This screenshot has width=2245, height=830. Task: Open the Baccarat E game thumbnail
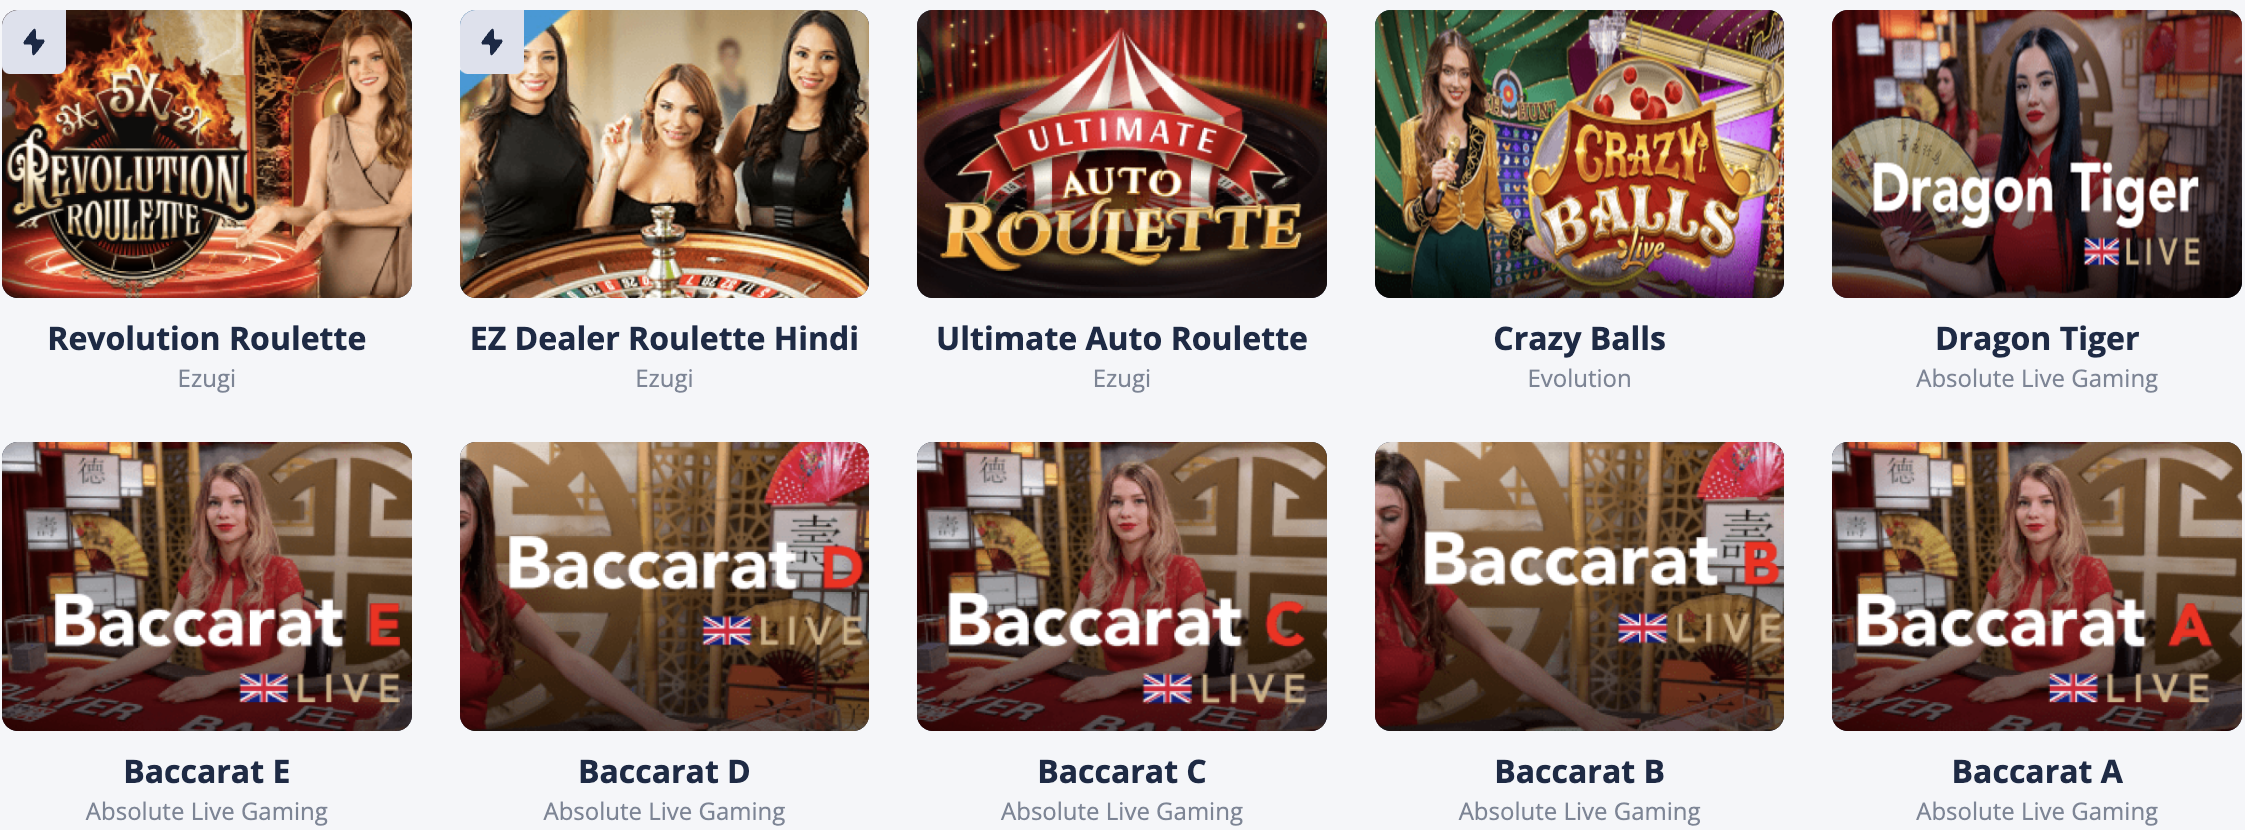207,586
